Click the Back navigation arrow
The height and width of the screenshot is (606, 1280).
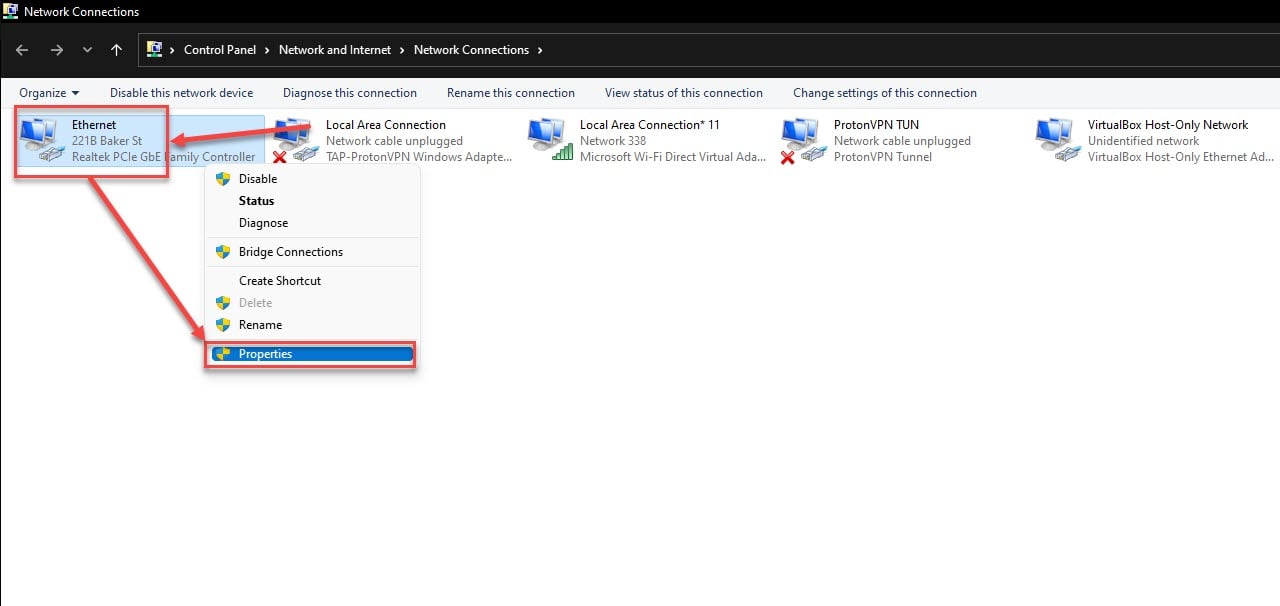[23, 50]
